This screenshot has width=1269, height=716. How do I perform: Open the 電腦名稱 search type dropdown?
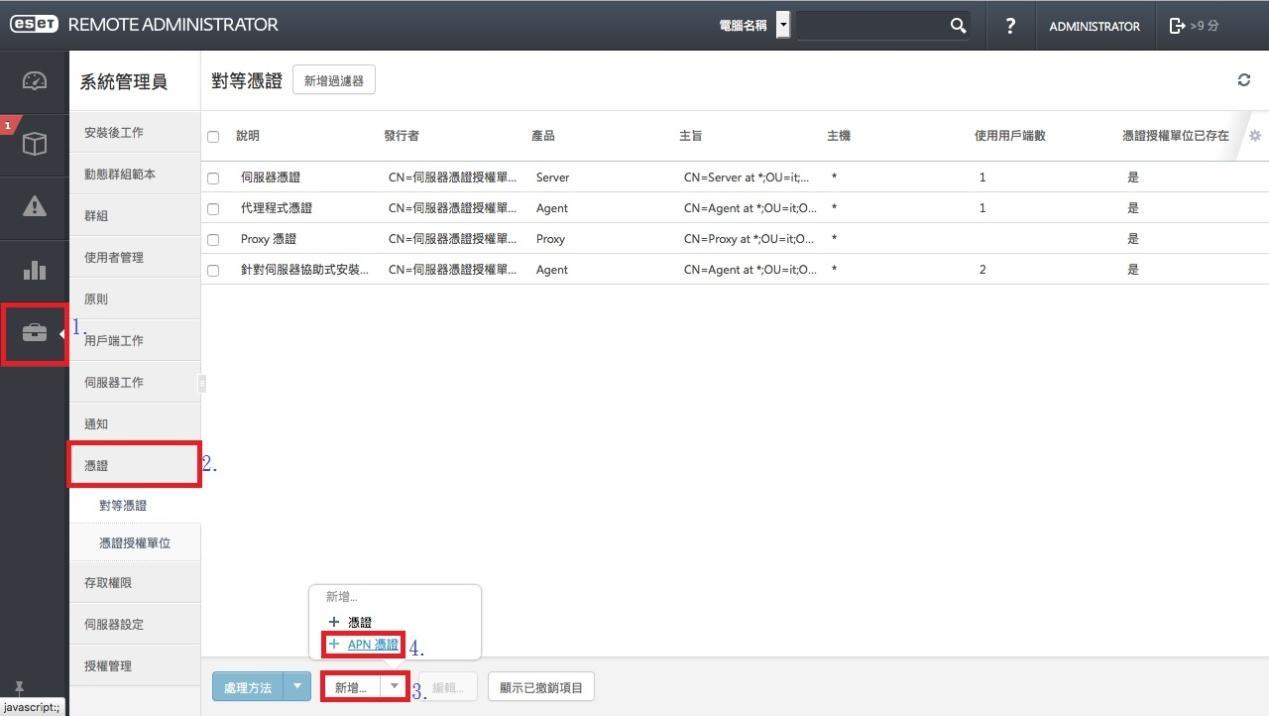click(783, 25)
